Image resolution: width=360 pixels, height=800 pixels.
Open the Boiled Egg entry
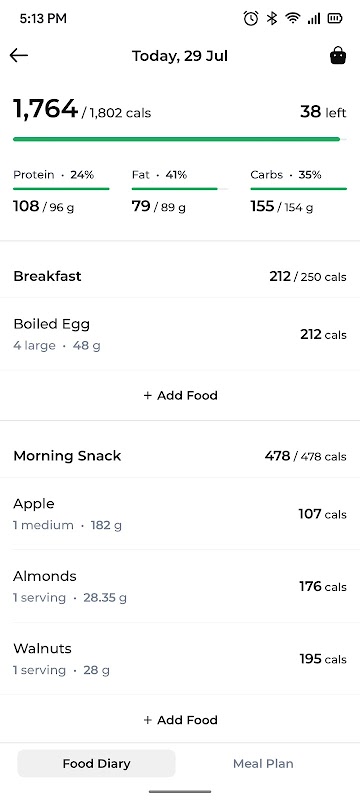point(180,334)
